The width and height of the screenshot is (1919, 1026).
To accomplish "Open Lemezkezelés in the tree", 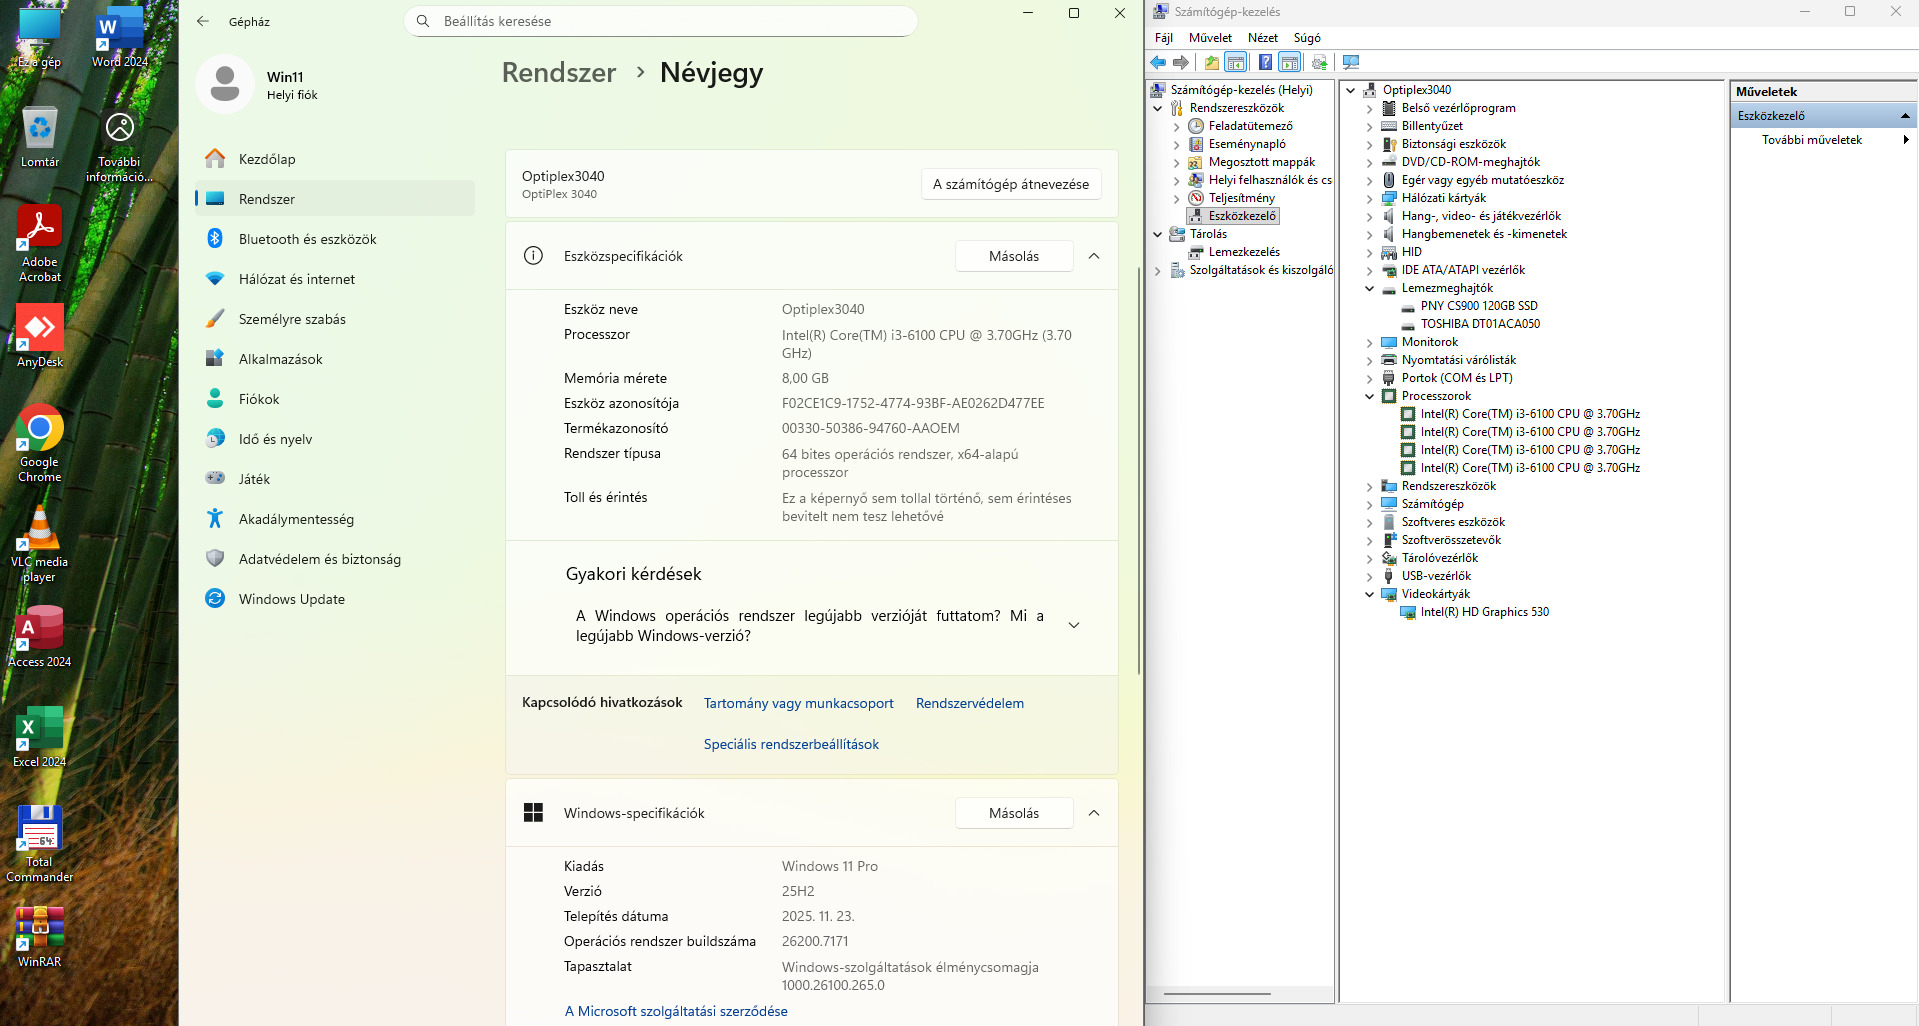I will pyautogui.click(x=1244, y=252).
